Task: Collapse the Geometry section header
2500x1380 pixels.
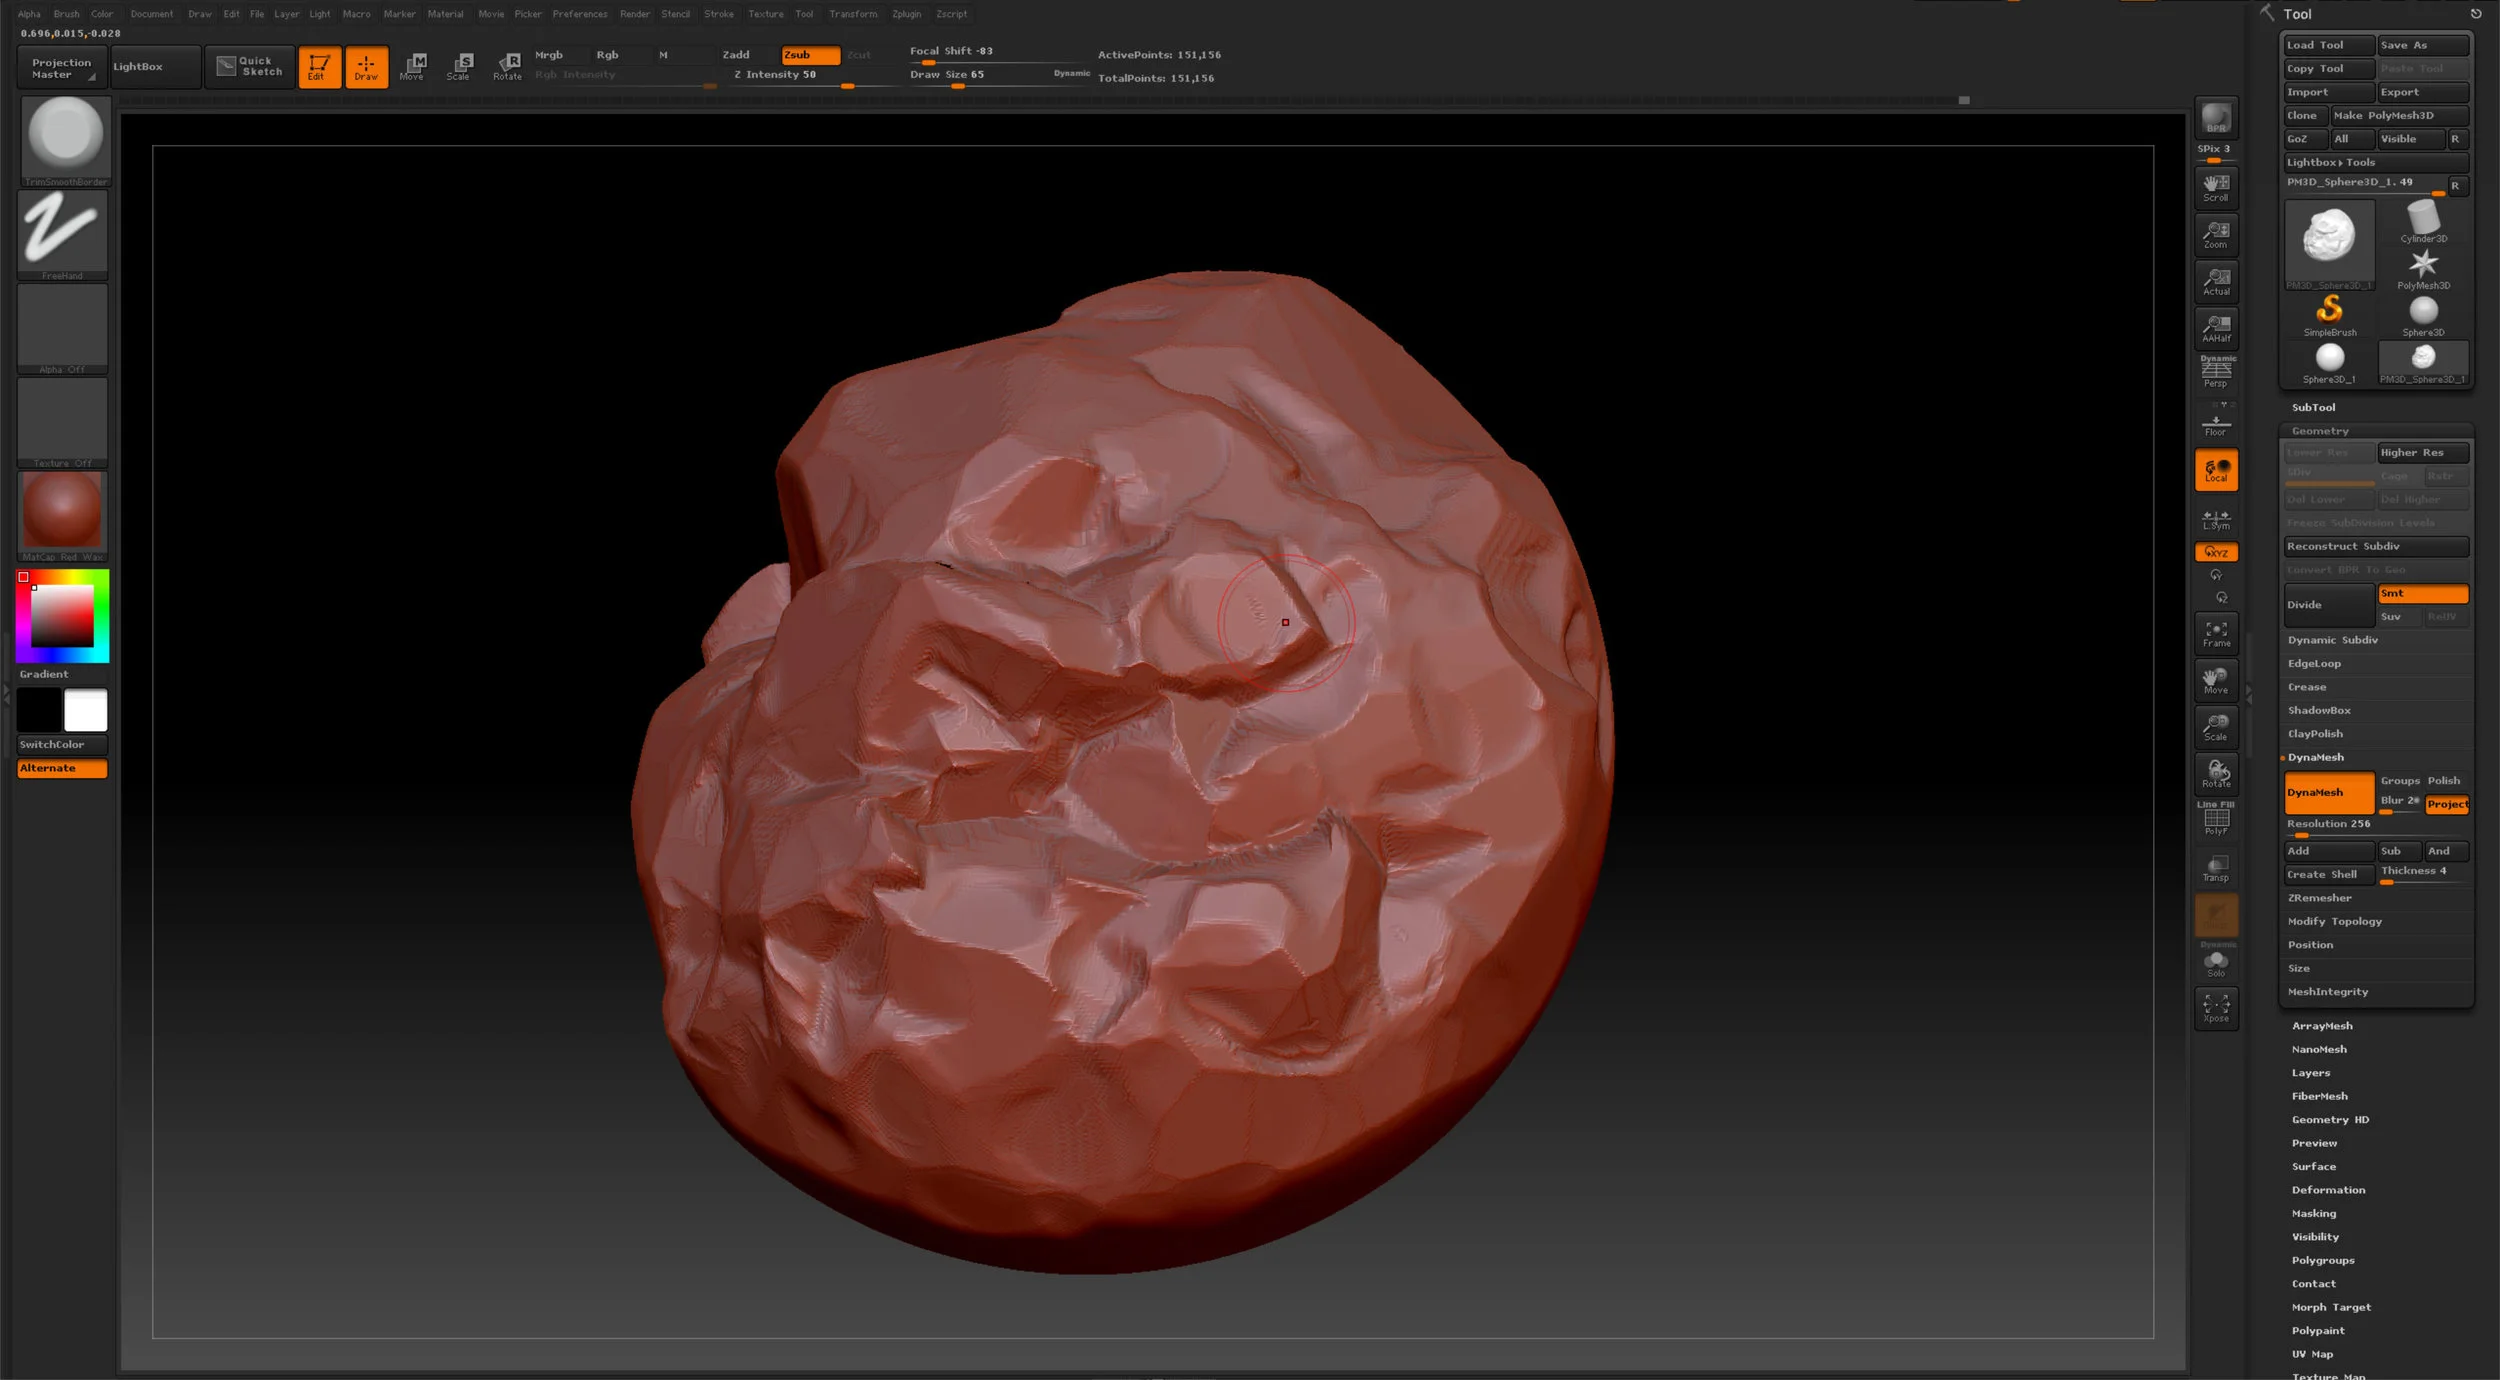Action: click(x=2320, y=431)
